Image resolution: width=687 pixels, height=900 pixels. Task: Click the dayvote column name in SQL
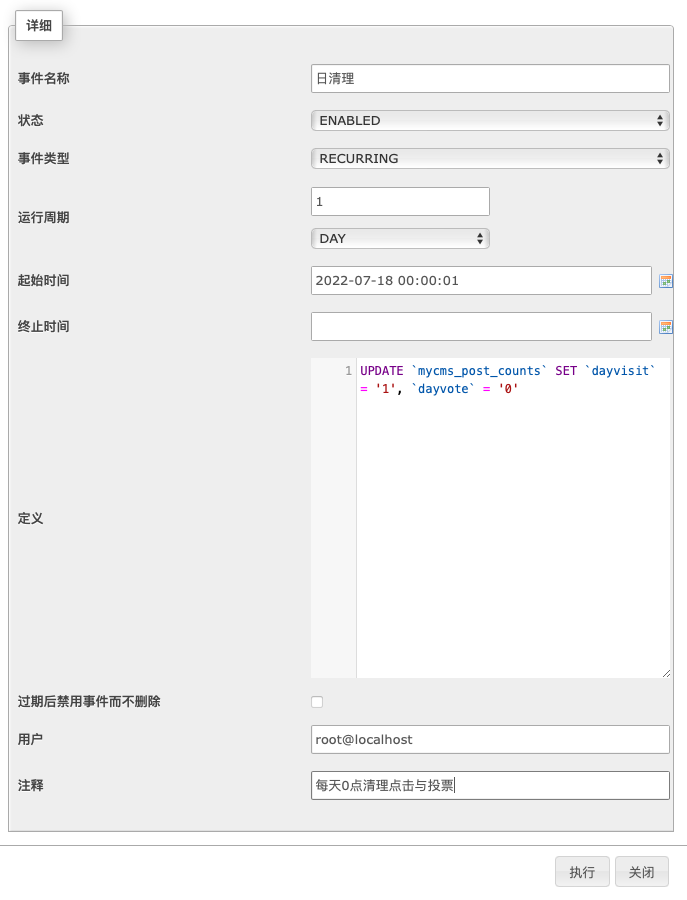pos(441,388)
